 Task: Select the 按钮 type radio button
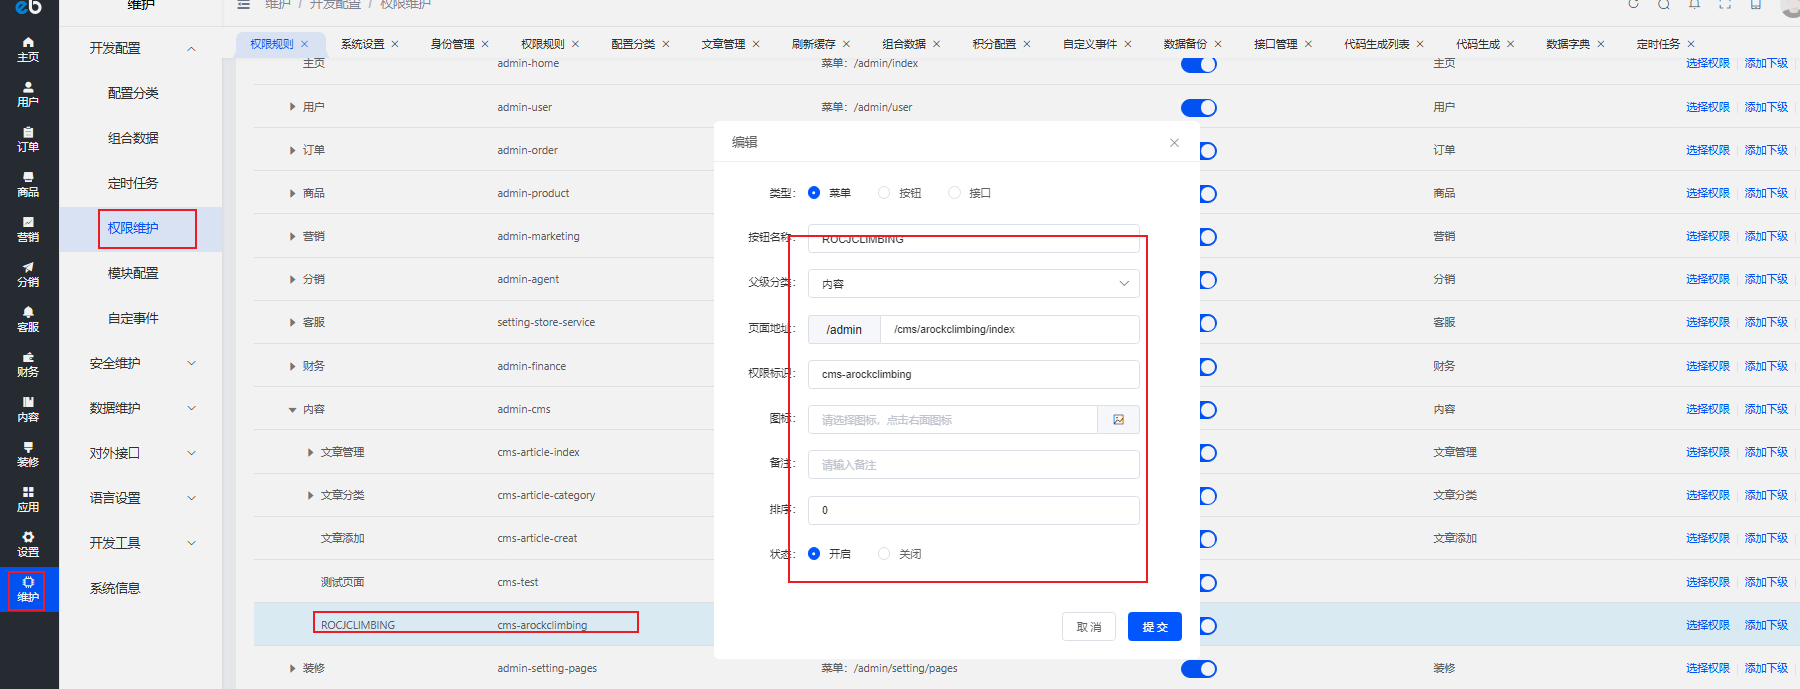point(884,193)
